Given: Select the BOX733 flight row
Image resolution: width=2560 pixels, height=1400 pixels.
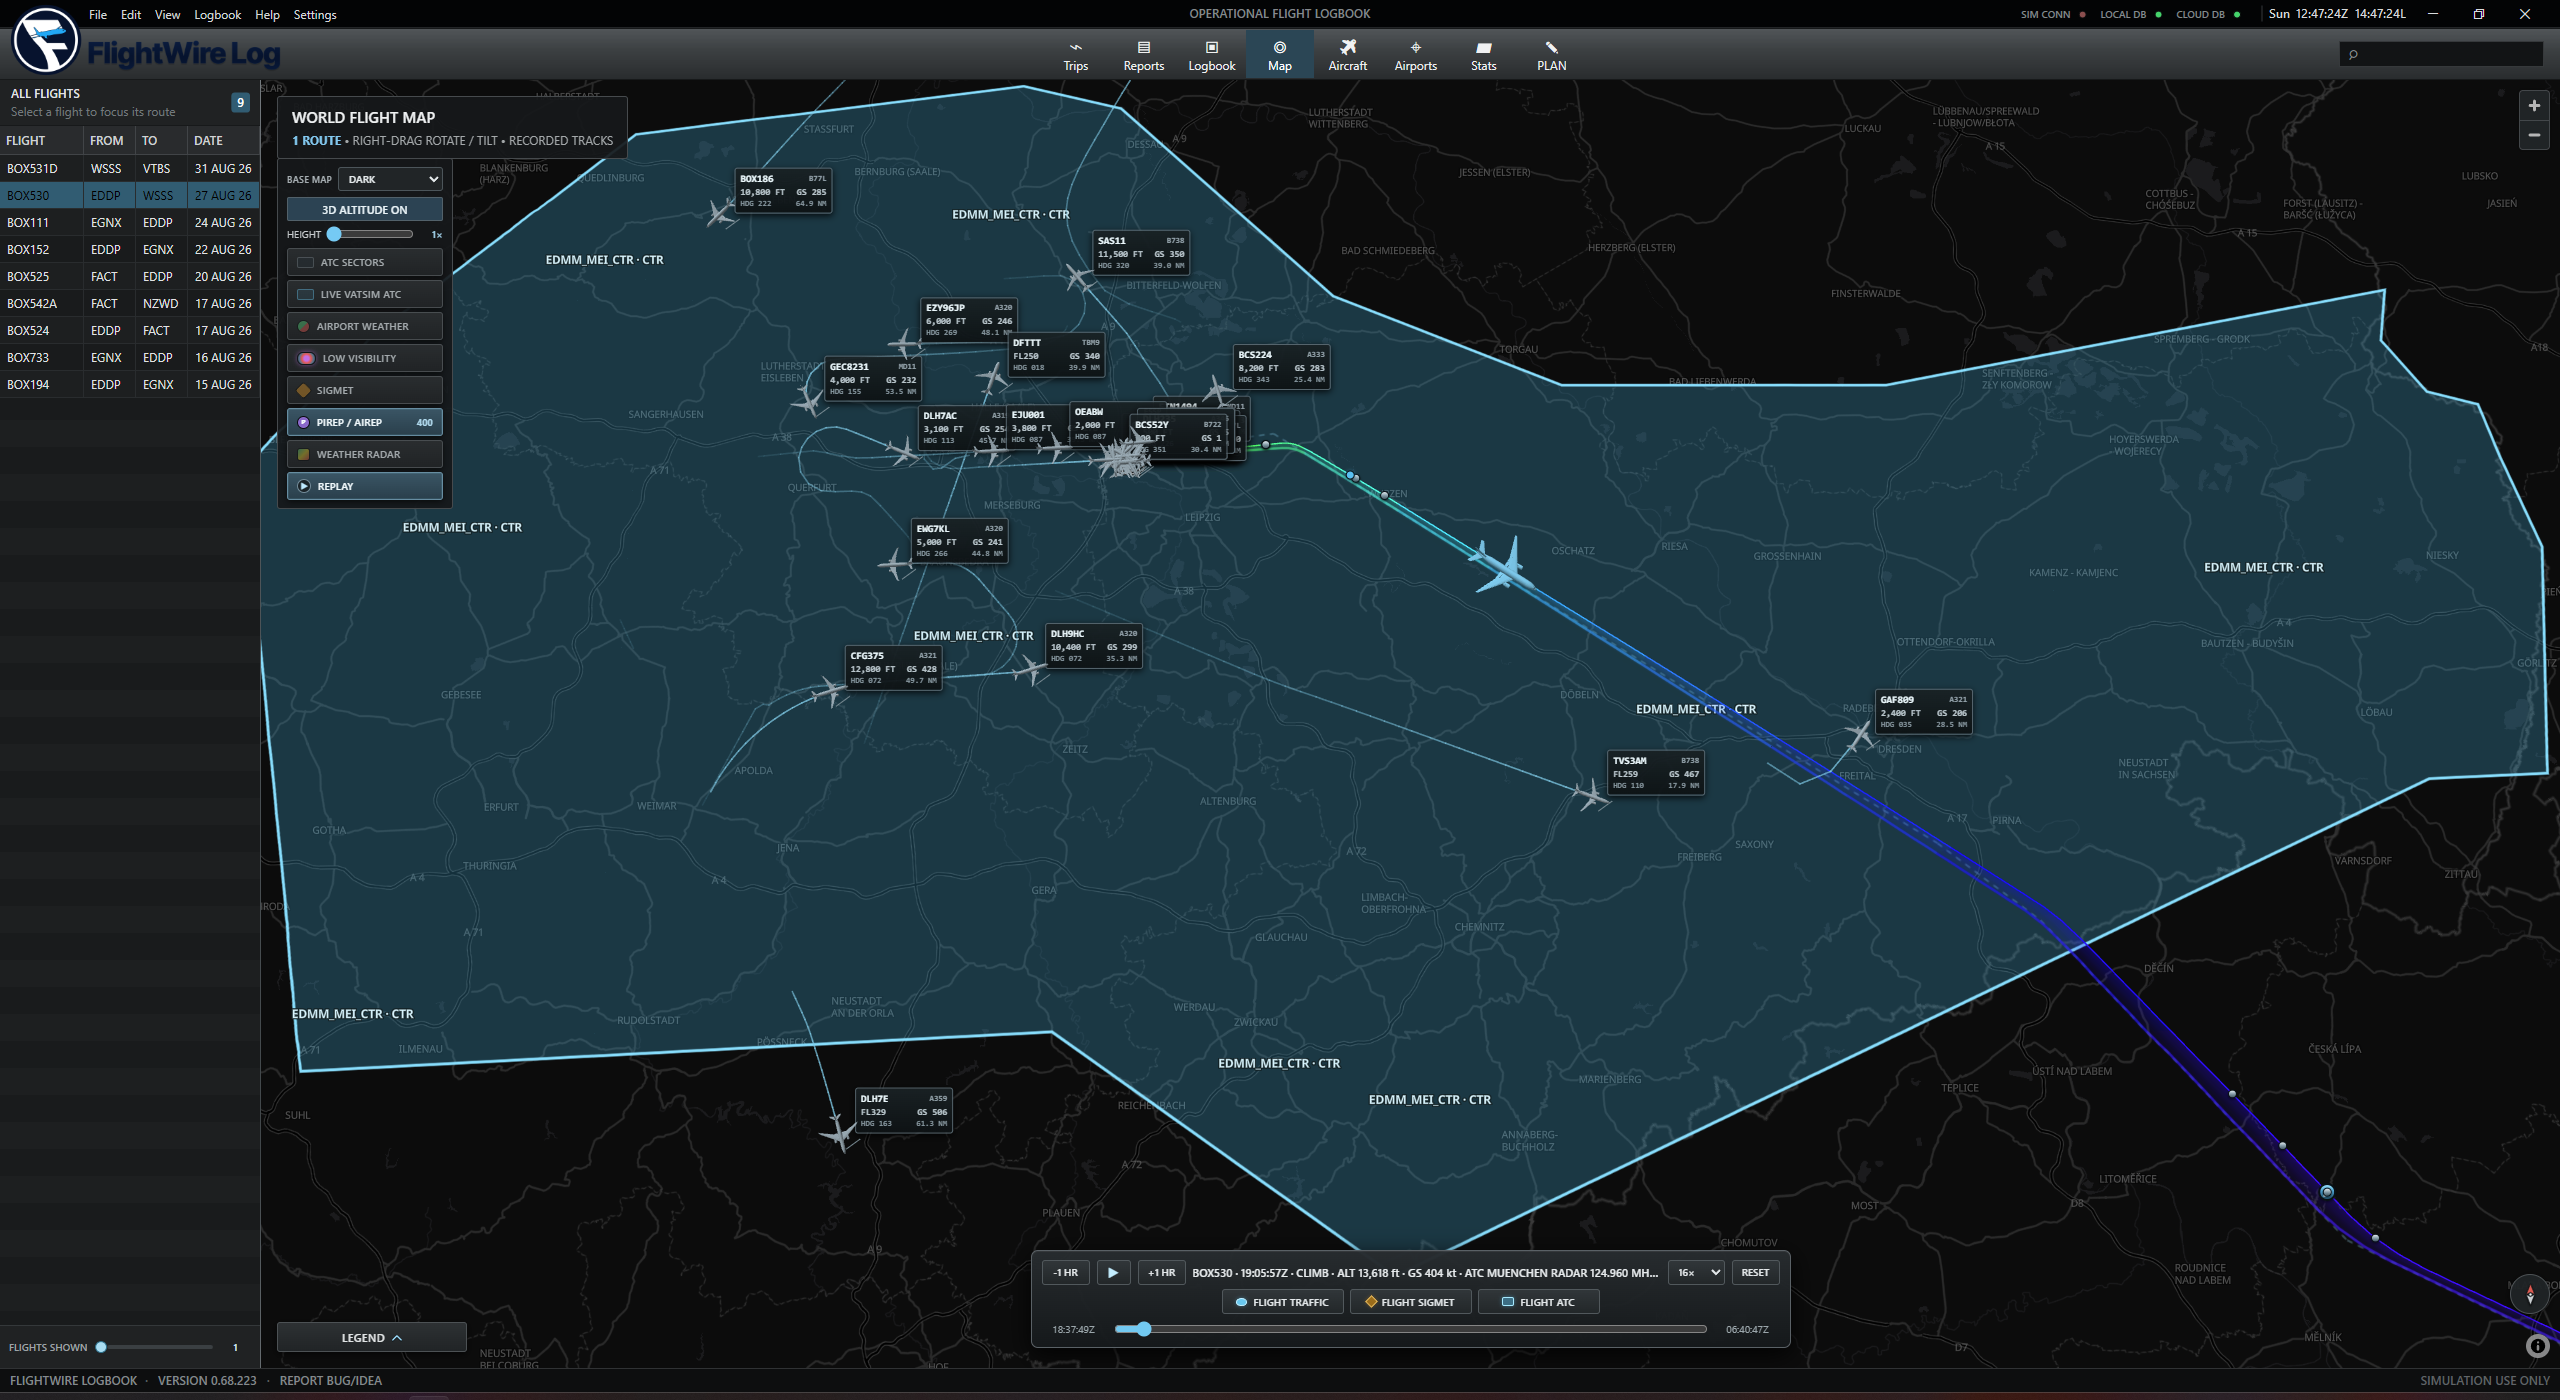Looking at the screenshot, I should (130, 357).
